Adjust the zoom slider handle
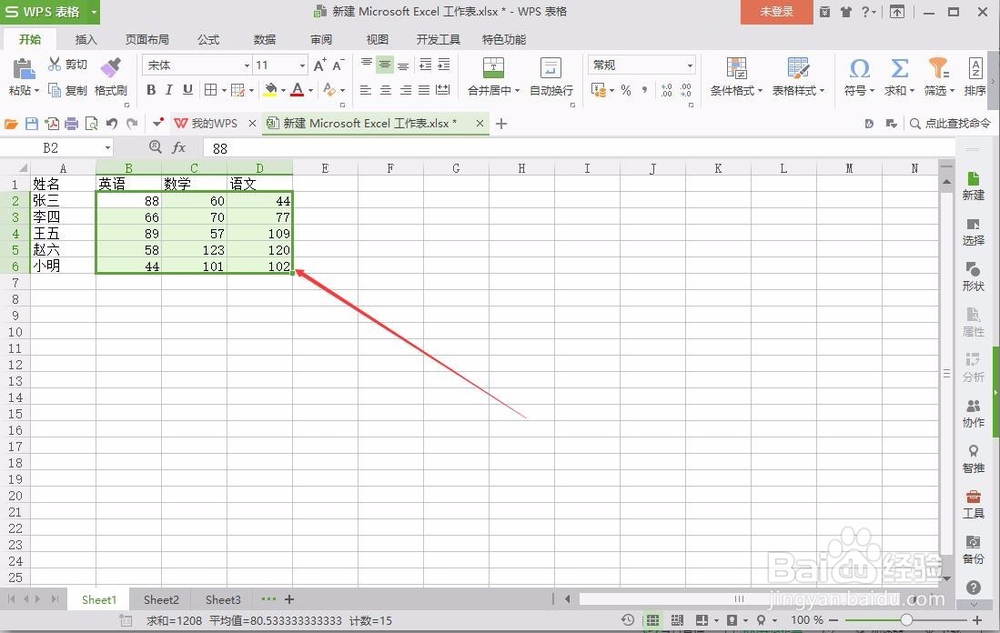Image resolution: width=1000 pixels, height=633 pixels. 906,620
